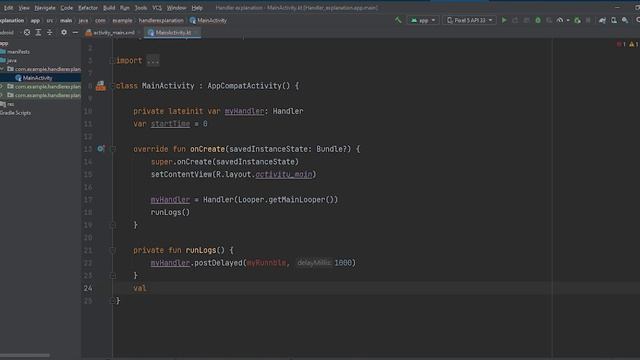This screenshot has width=640, height=360.
Task: Open the Profile dropdown arrow
Action: click(x=568, y=20)
